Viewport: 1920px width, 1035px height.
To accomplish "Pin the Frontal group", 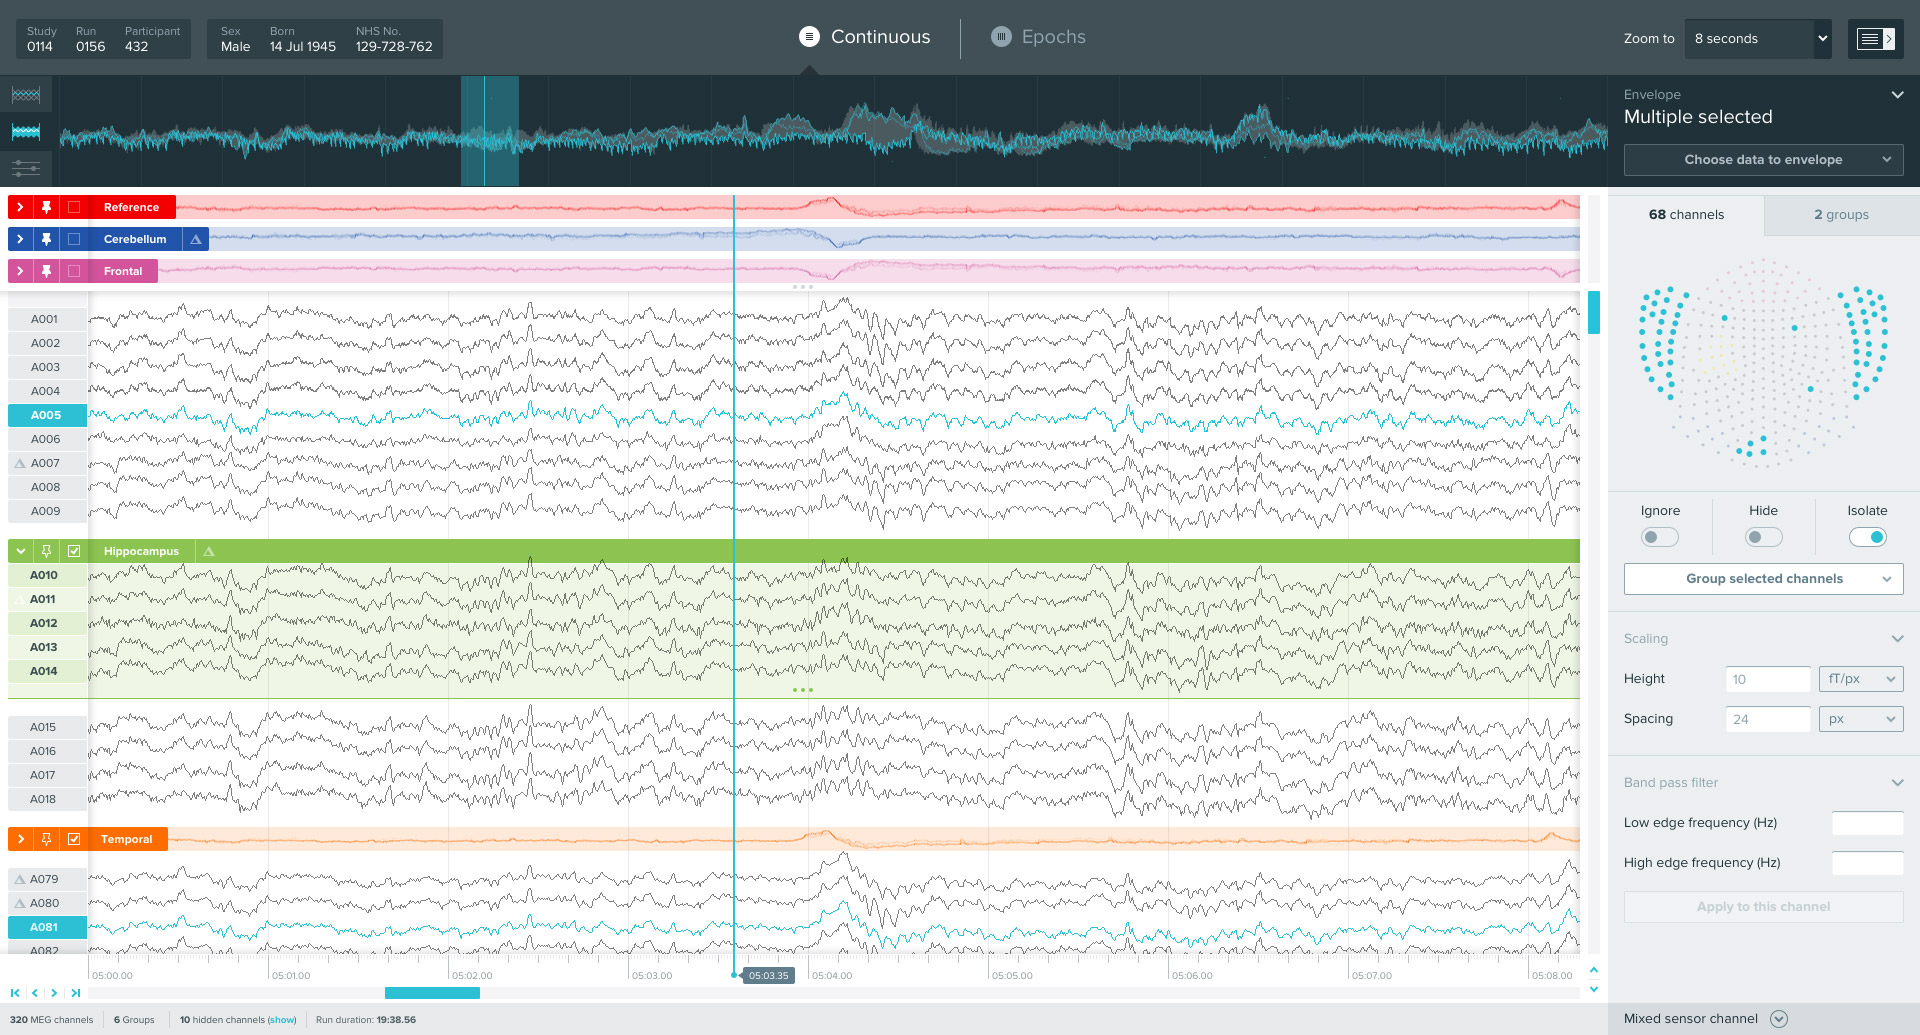I will coord(46,271).
